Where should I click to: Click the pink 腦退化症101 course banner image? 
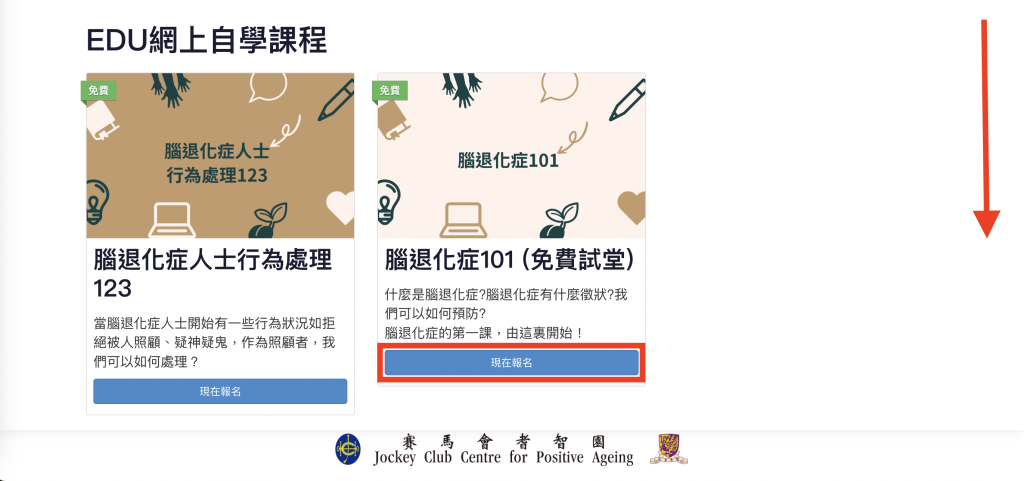[511, 155]
